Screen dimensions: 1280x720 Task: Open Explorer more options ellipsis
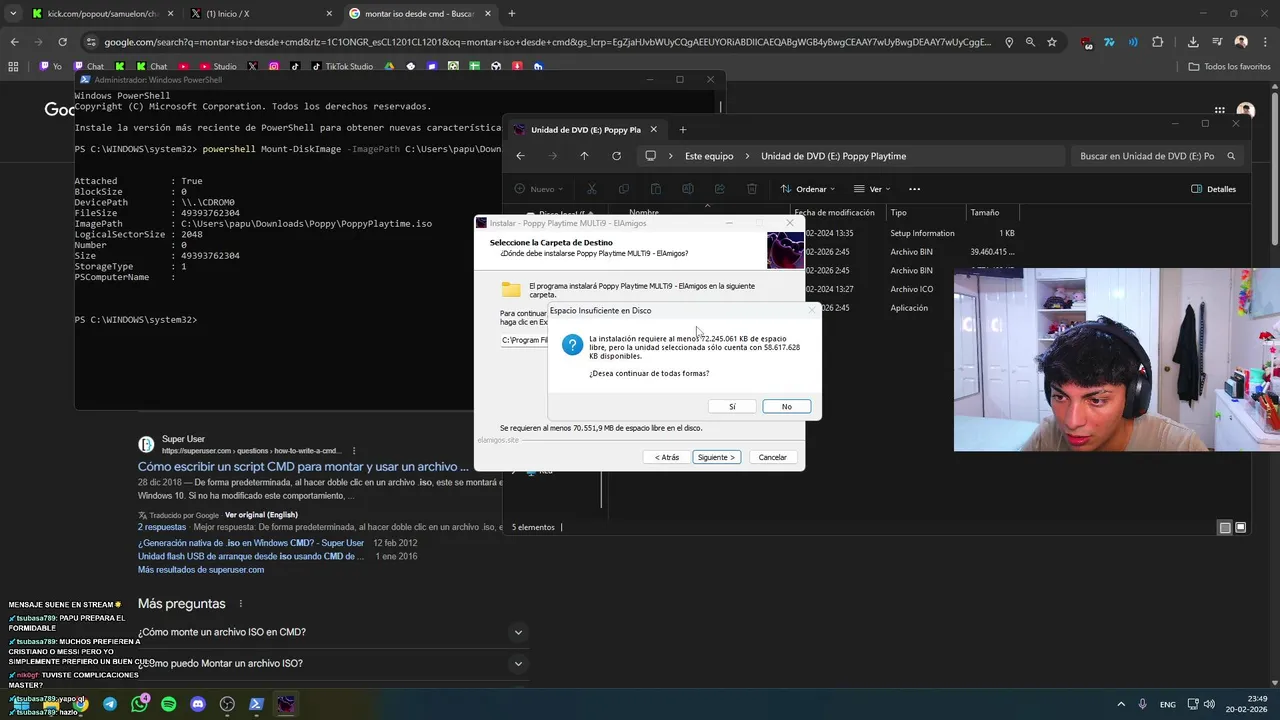[x=914, y=189]
